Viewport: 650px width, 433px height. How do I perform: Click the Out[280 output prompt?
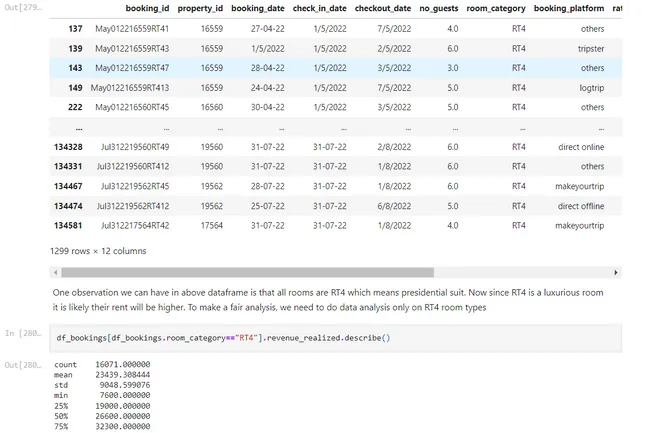point(23,365)
